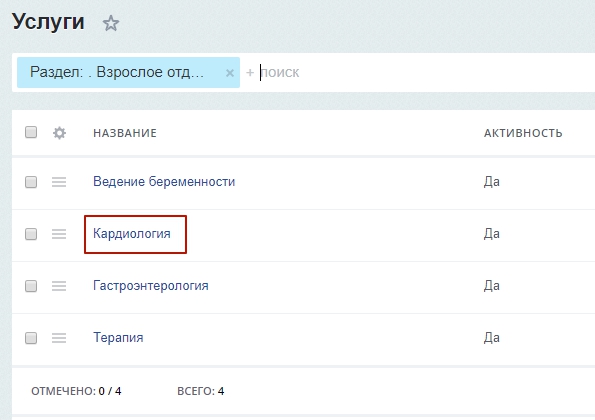This screenshot has height=420, width=595.
Task: Check the Кардиология row checkbox
Action: coord(31,234)
